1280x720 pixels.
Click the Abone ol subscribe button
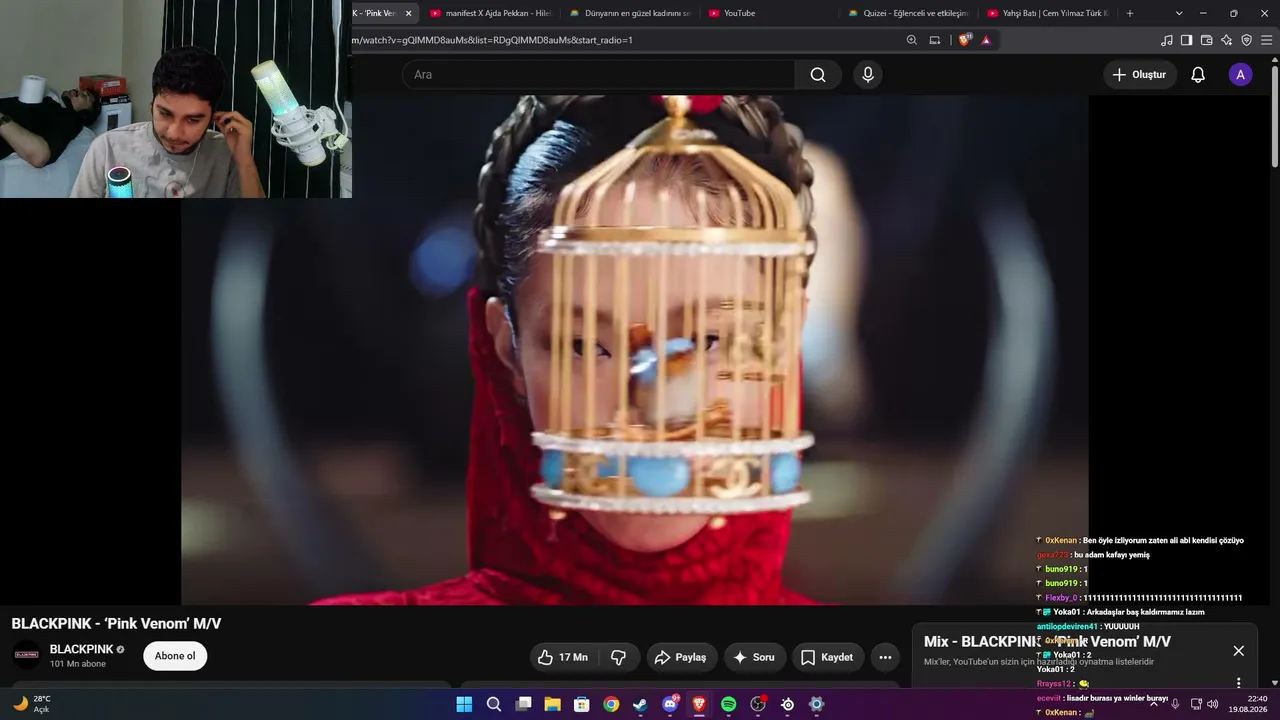175,656
